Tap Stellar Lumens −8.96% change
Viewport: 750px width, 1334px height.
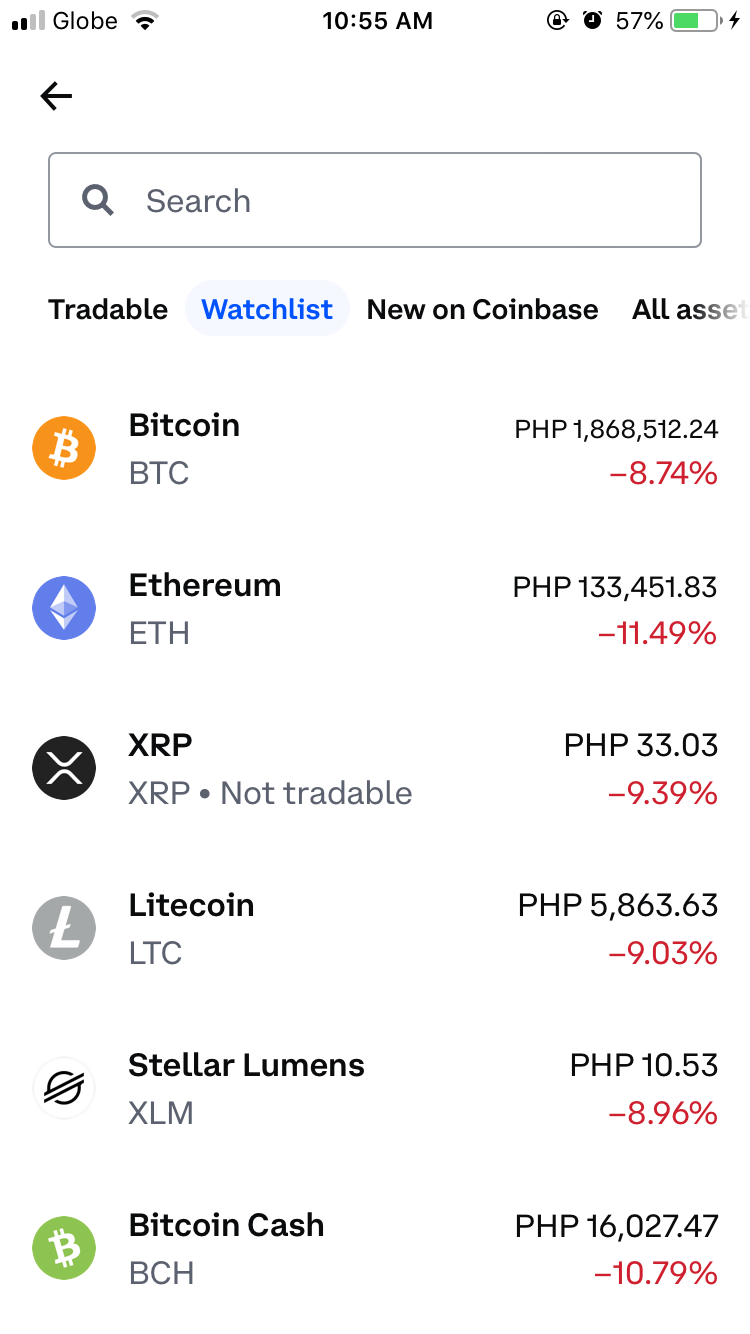[x=663, y=1113]
